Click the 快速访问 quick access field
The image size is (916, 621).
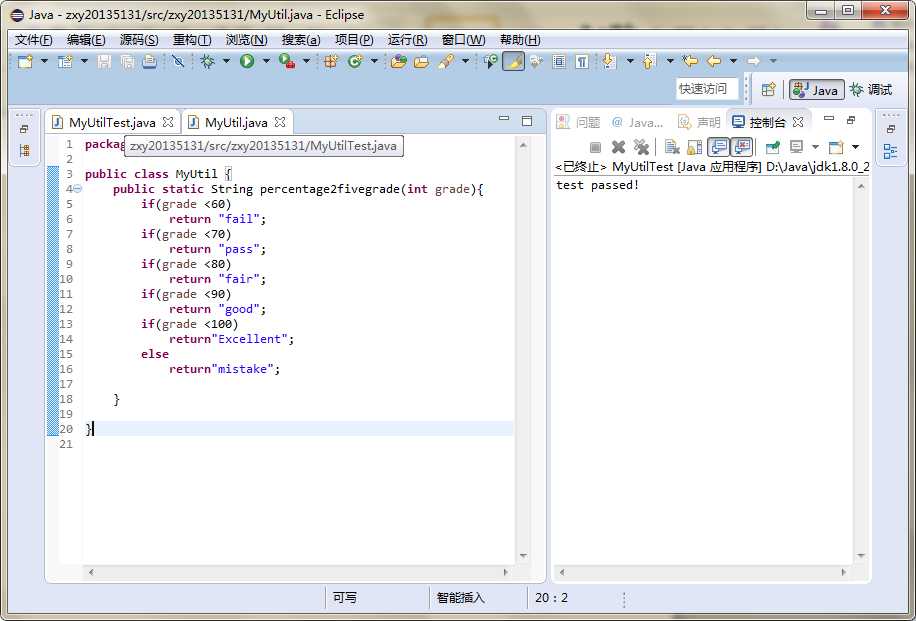706,89
